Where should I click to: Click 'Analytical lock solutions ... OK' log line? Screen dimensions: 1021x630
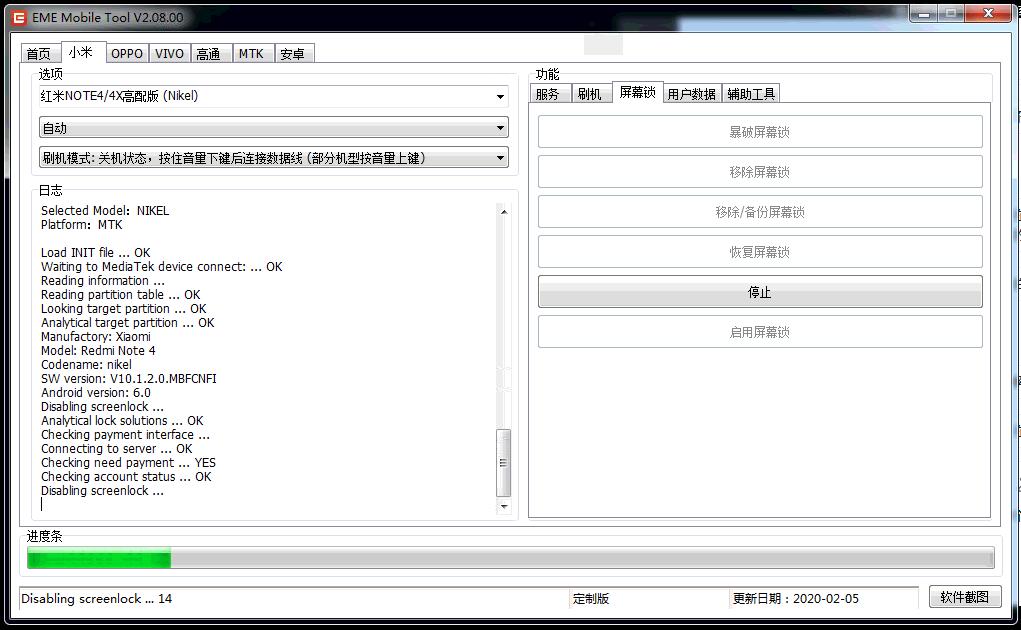pyautogui.click(x=122, y=421)
